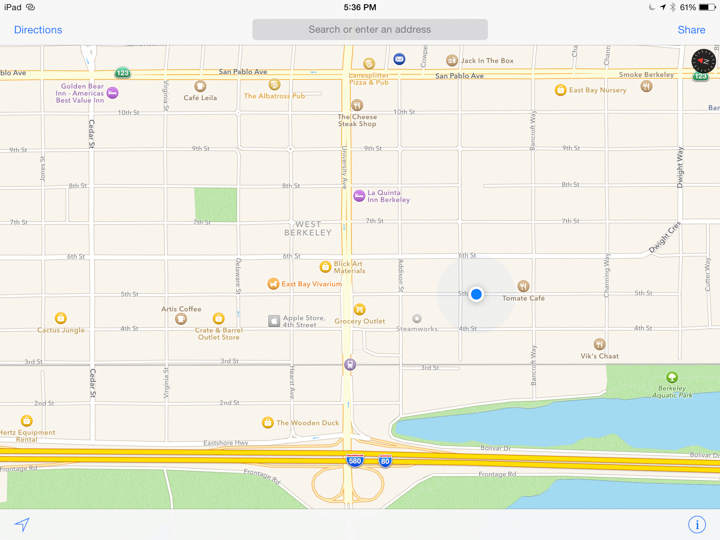The height and width of the screenshot is (540, 720).
Task: Tap Berkeley Aquatic Park tree pin
Action: (672, 377)
